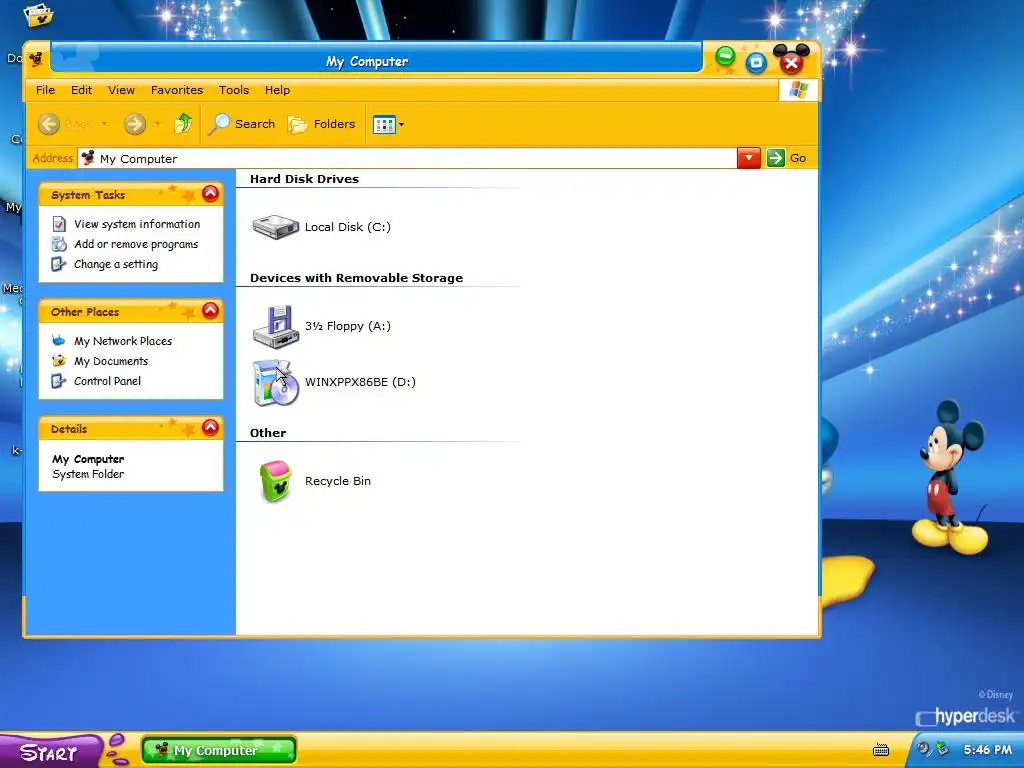Open the Tools menu

click(x=234, y=90)
